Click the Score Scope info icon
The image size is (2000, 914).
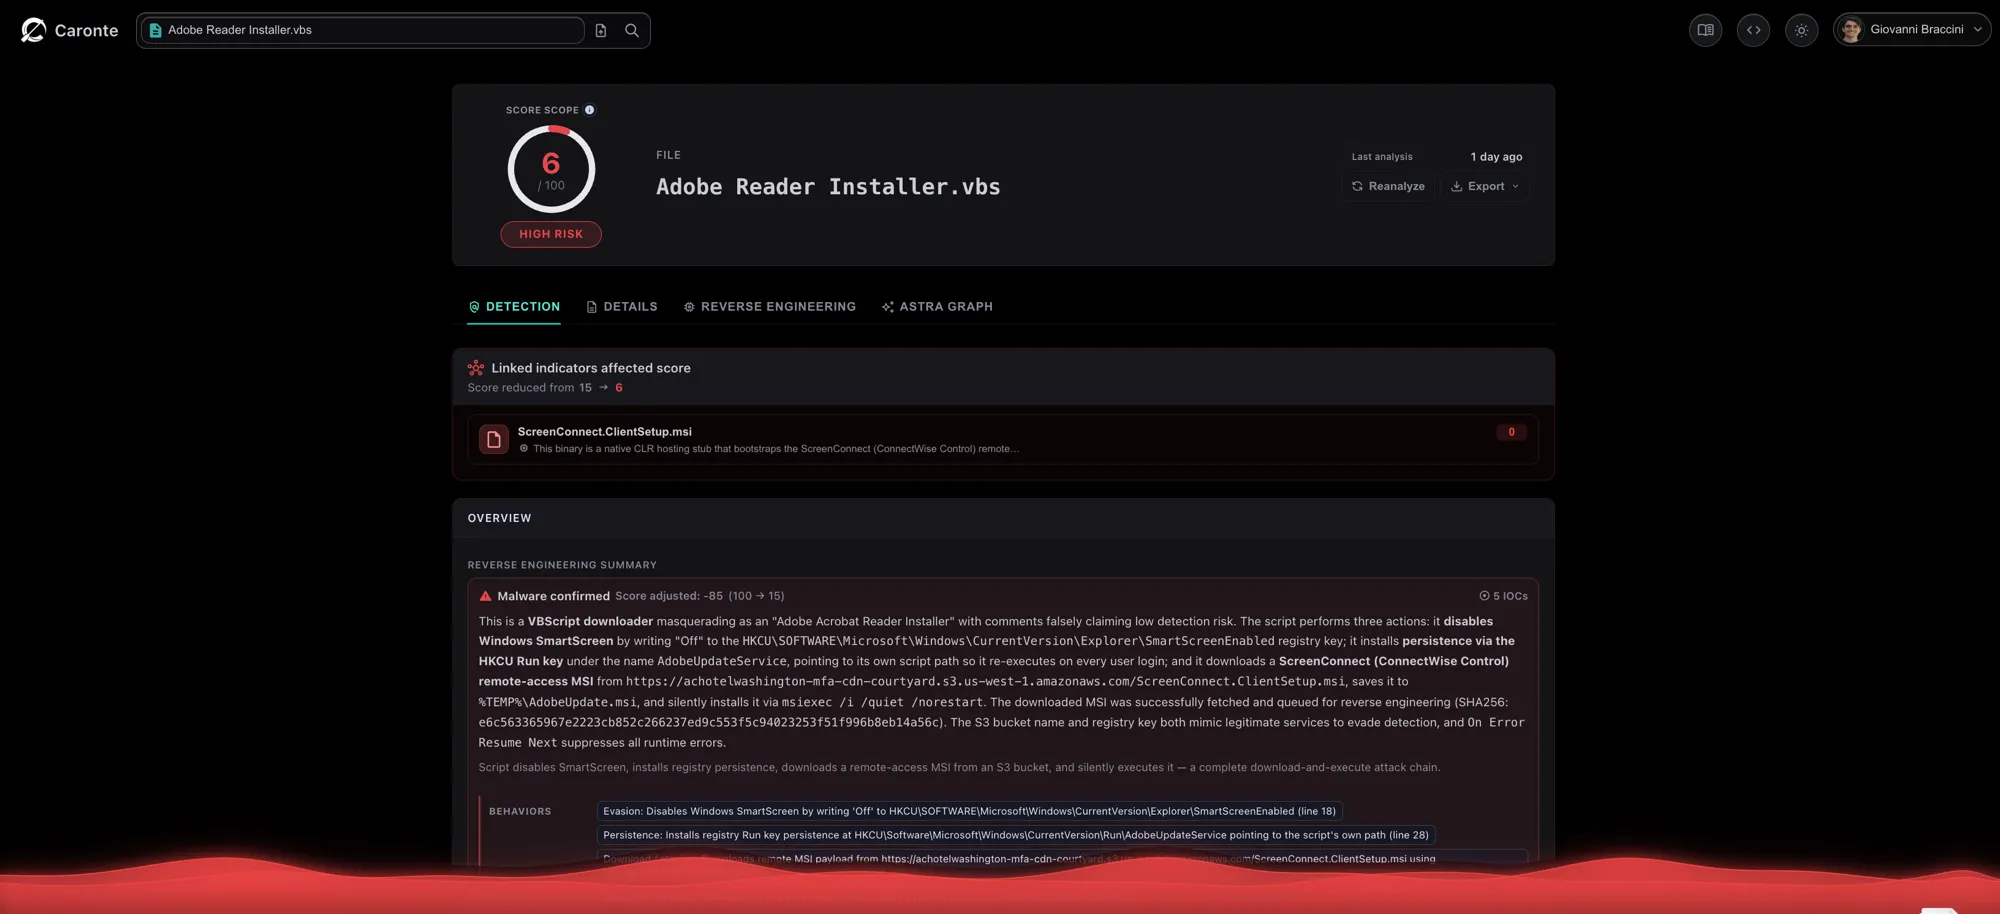point(589,110)
